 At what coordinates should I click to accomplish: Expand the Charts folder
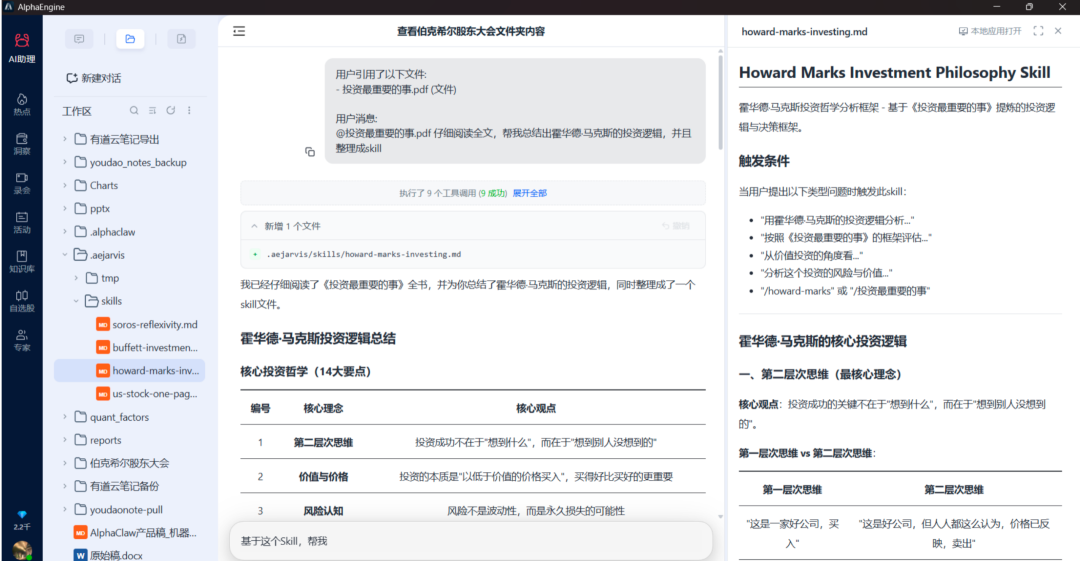66,185
